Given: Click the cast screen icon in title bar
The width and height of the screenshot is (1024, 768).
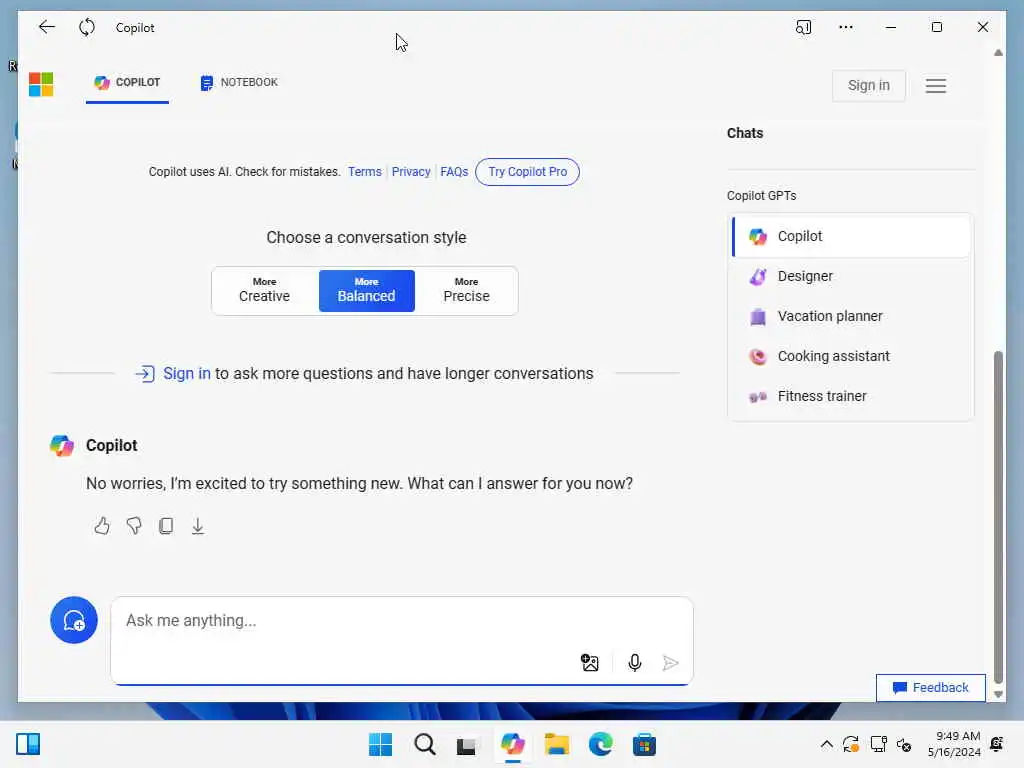Looking at the screenshot, I should click(x=803, y=27).
